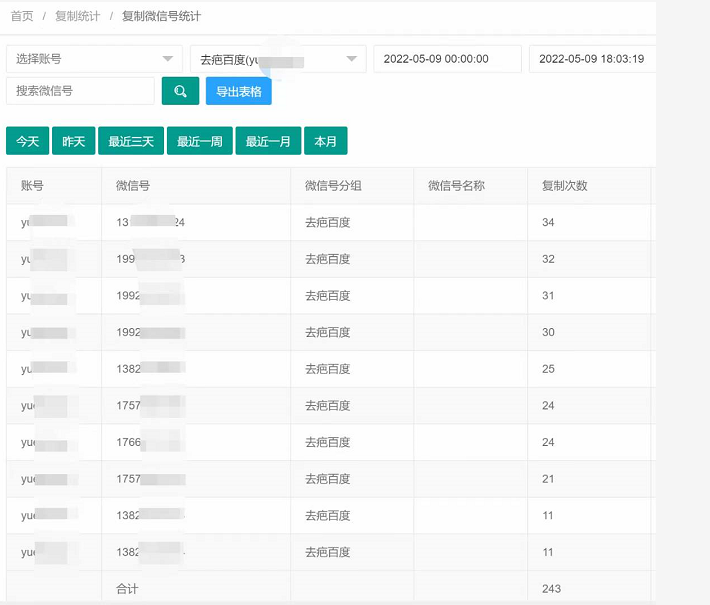Click the green search magnifier button
This screenshot has width=710, height=605.
click(x=180, y=91)
